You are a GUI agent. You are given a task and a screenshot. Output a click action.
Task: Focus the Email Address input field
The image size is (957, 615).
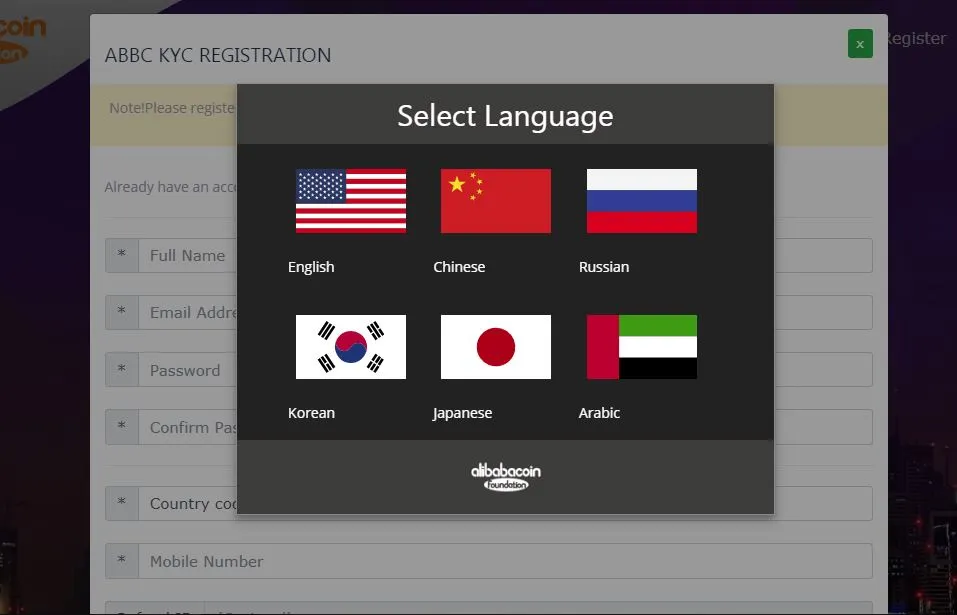click(x=505, y=312)
